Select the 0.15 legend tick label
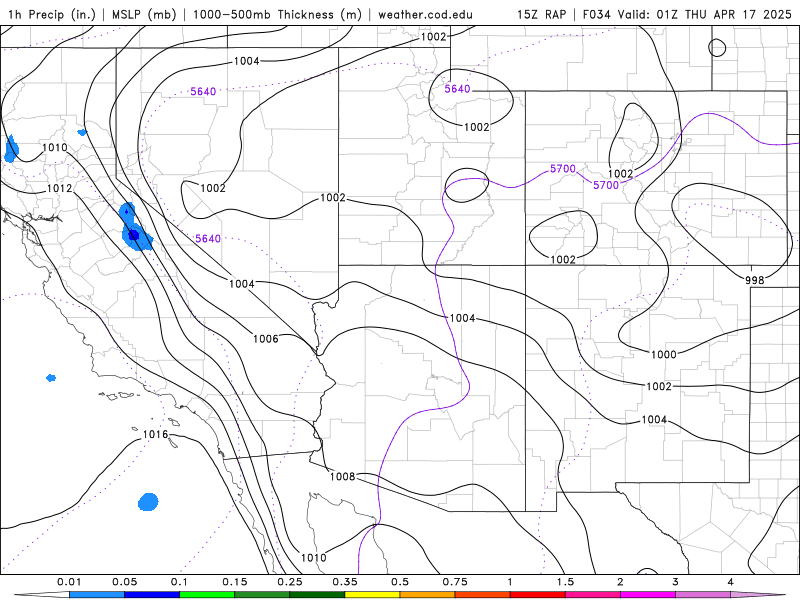This screenshot has width=800, height=600. point(235,582)
